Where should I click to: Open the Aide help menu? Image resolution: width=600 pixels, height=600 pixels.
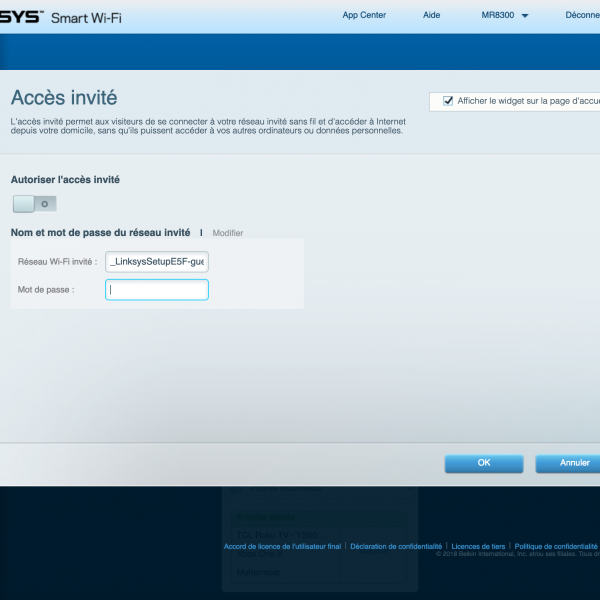(x=432, y=15)
